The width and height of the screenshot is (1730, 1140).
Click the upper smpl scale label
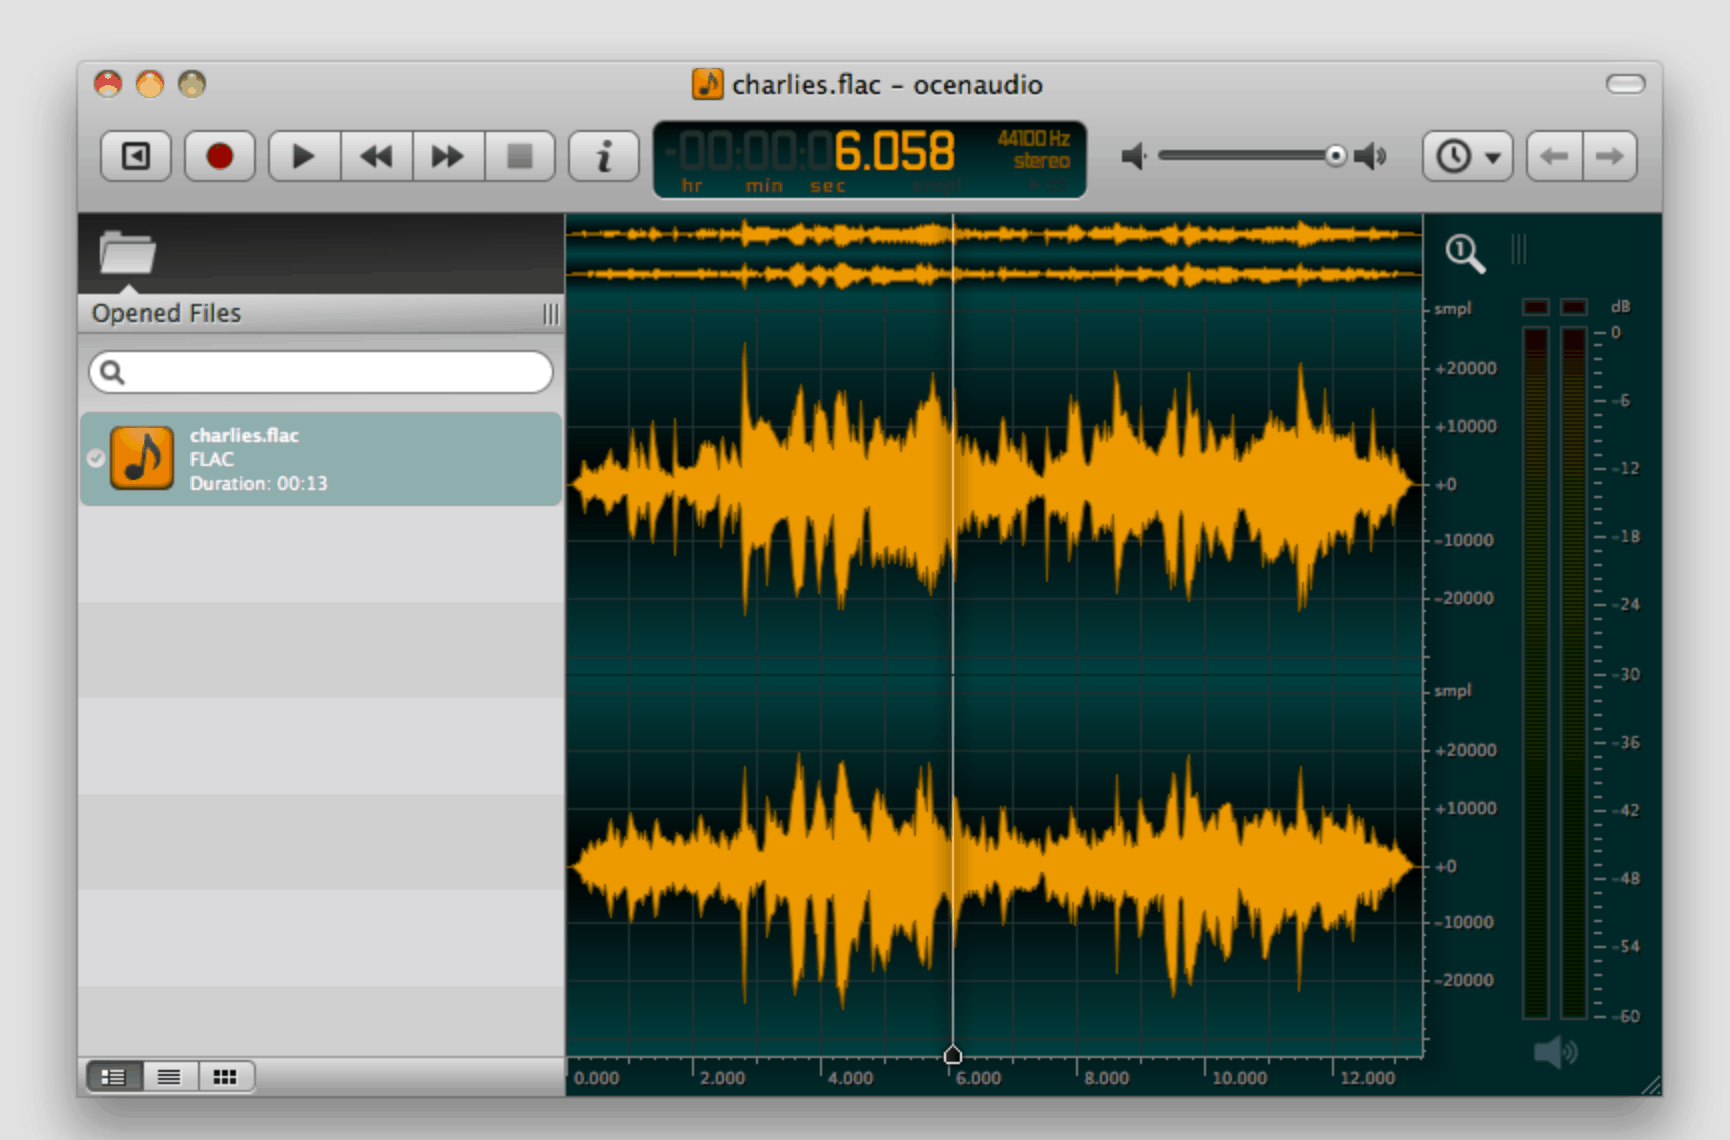[1452, 308]
